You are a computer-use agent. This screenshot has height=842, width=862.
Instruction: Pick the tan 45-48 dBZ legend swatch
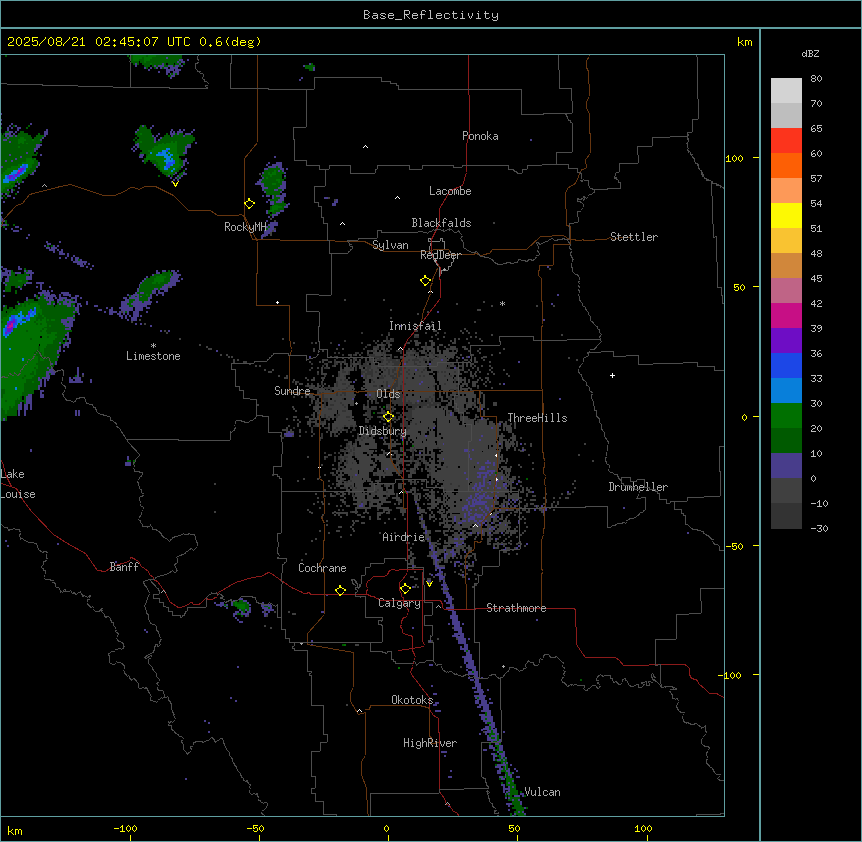[x=786, y=265]
